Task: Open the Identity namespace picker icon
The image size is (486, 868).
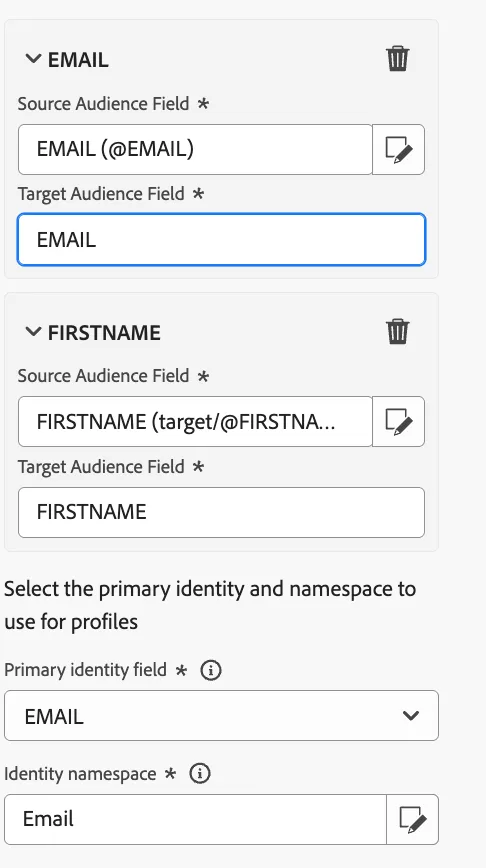Action: click(412, 820)
